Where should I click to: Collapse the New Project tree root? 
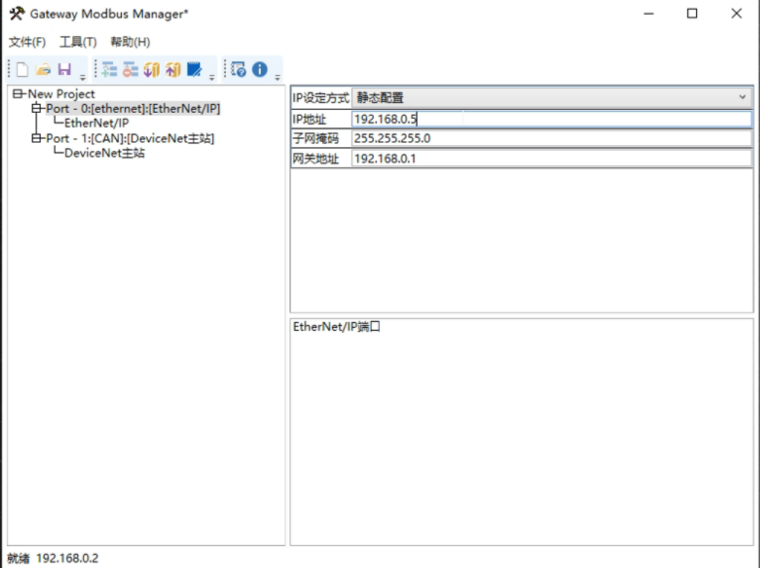click(x=18, y=94)
